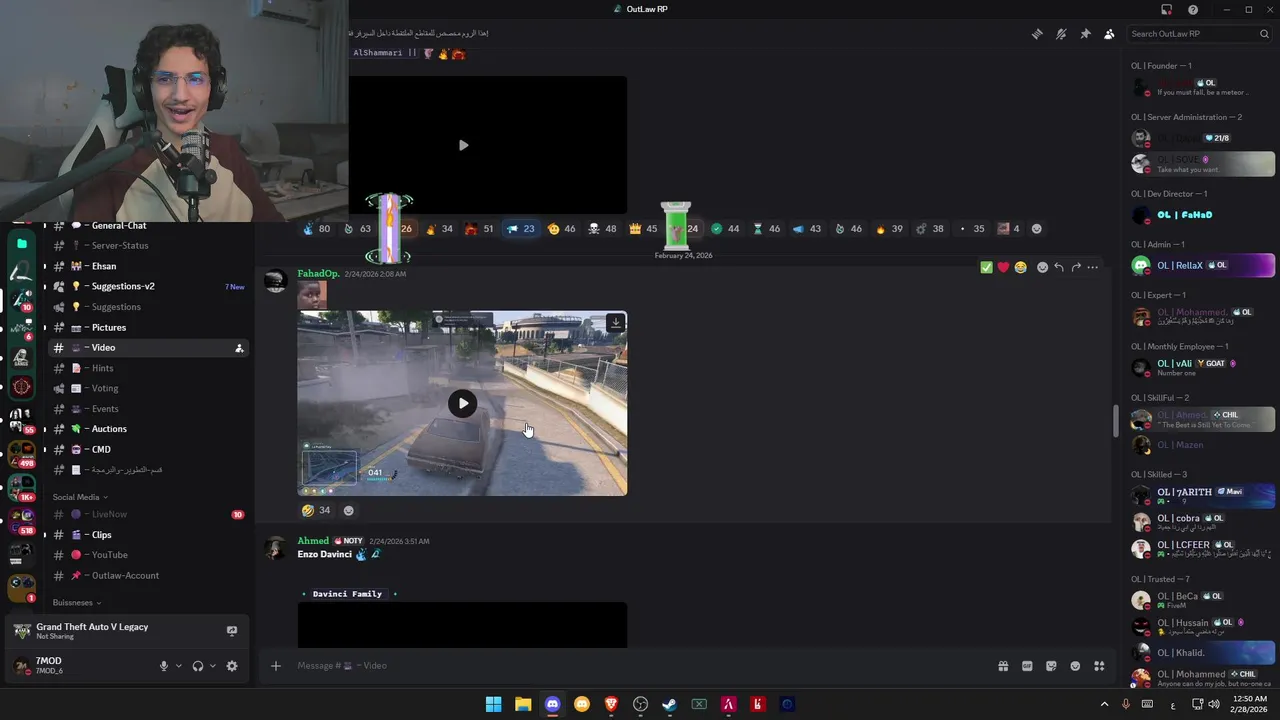The height and width of the screenshot is (720, 1280).
Task: Mute the microphone in user panel
Action: (x=164, y=666)
